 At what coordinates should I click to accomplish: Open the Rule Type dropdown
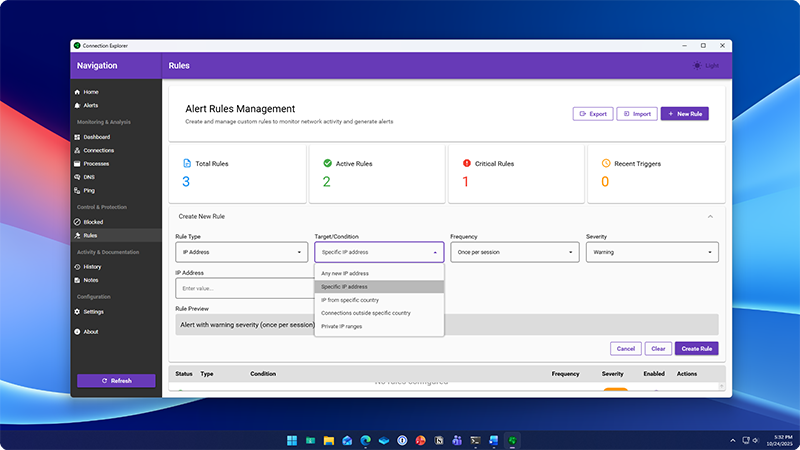tap(242, 252)
